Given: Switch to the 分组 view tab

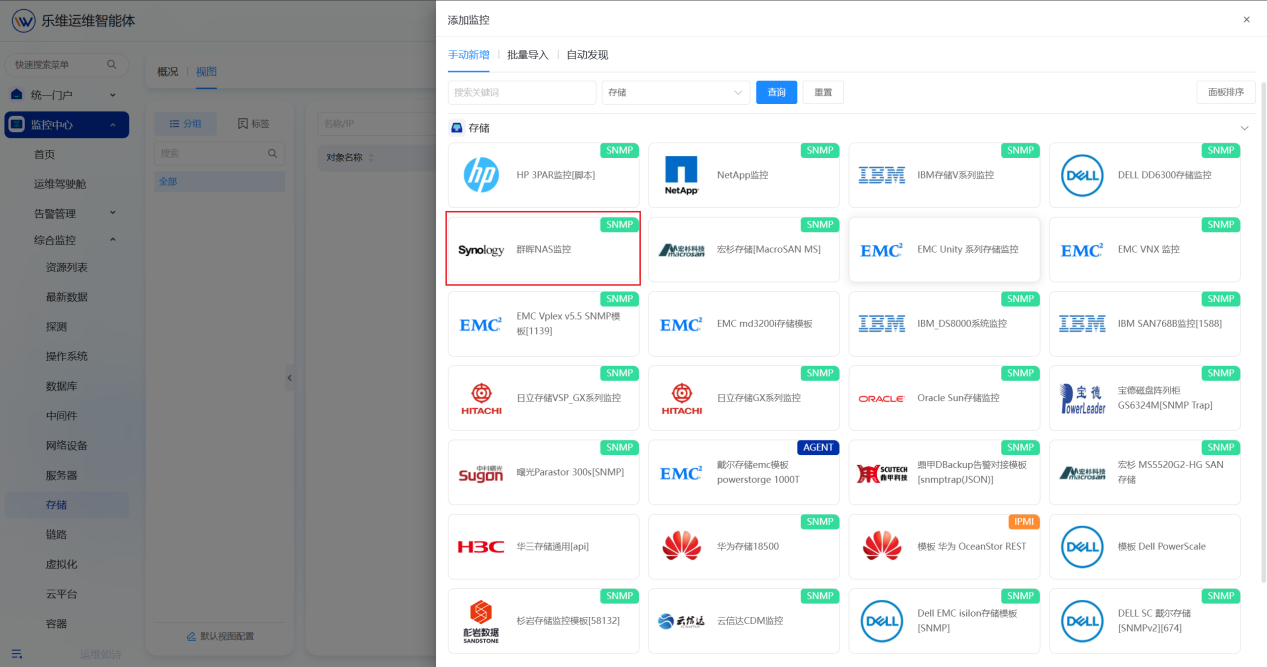Looking at the screenshot, I should [x=185, y=124].
